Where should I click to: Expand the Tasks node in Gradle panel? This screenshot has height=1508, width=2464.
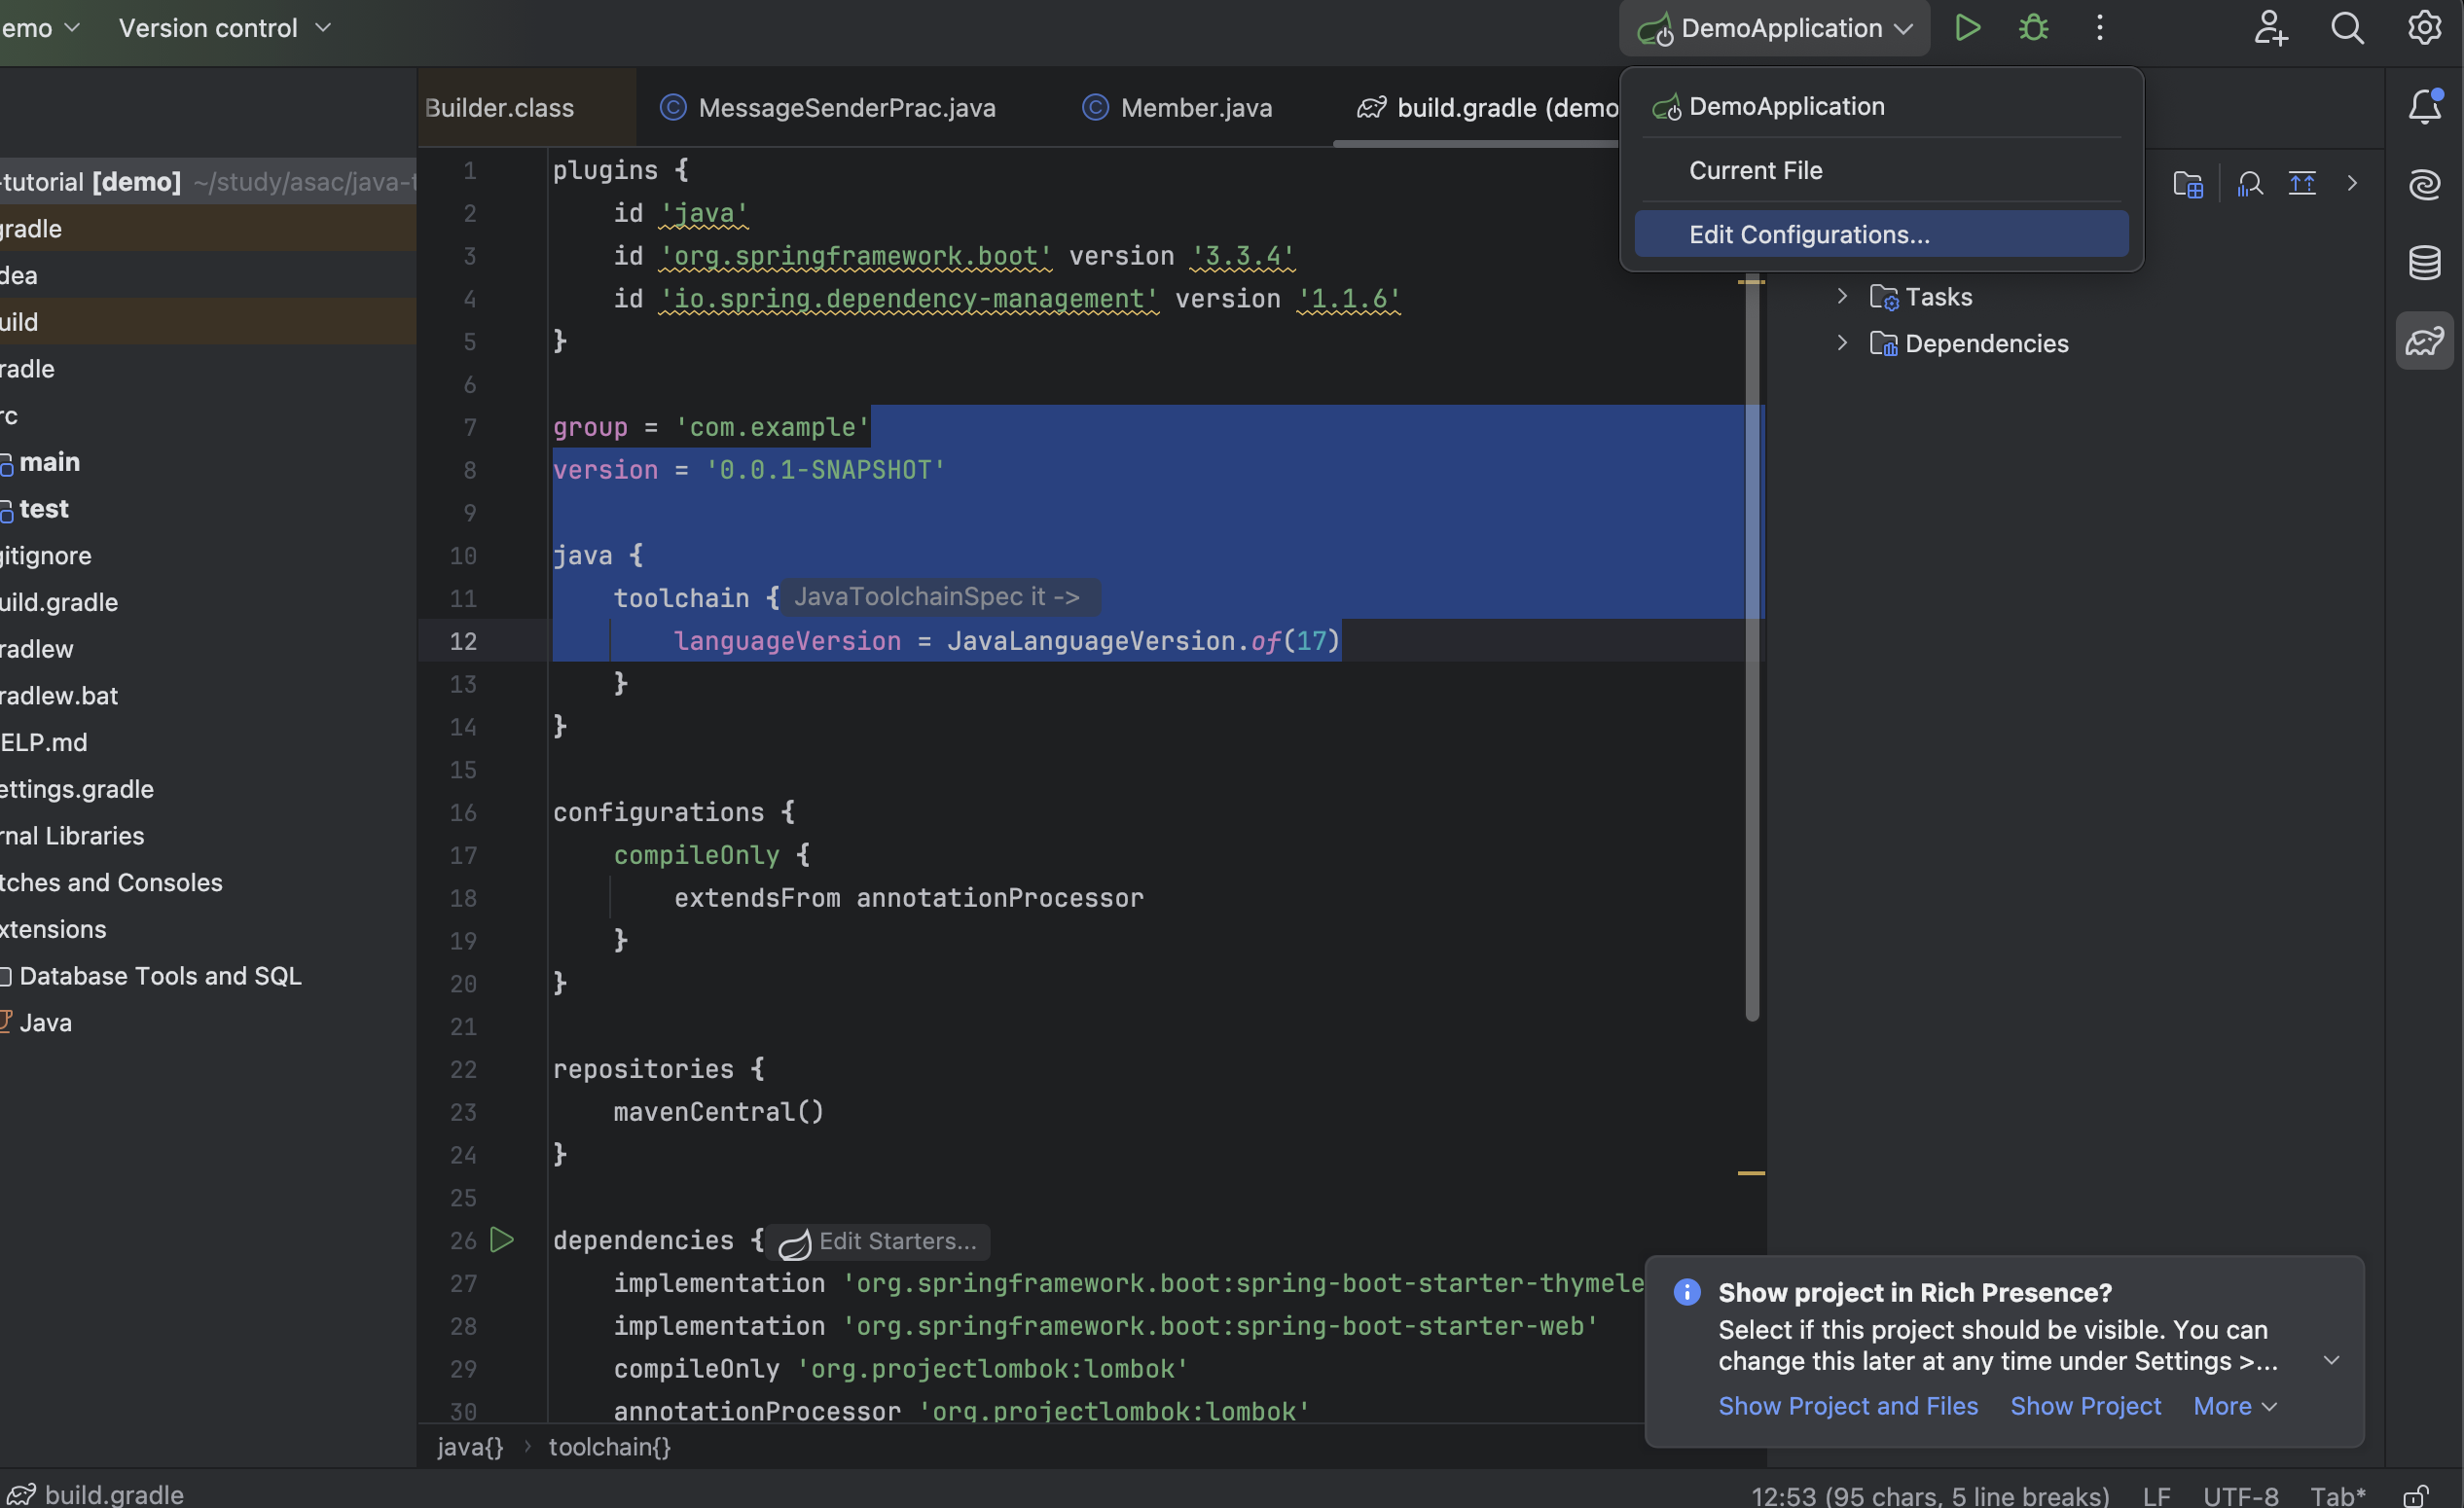pyautogui.click(x=1842, y=297)
